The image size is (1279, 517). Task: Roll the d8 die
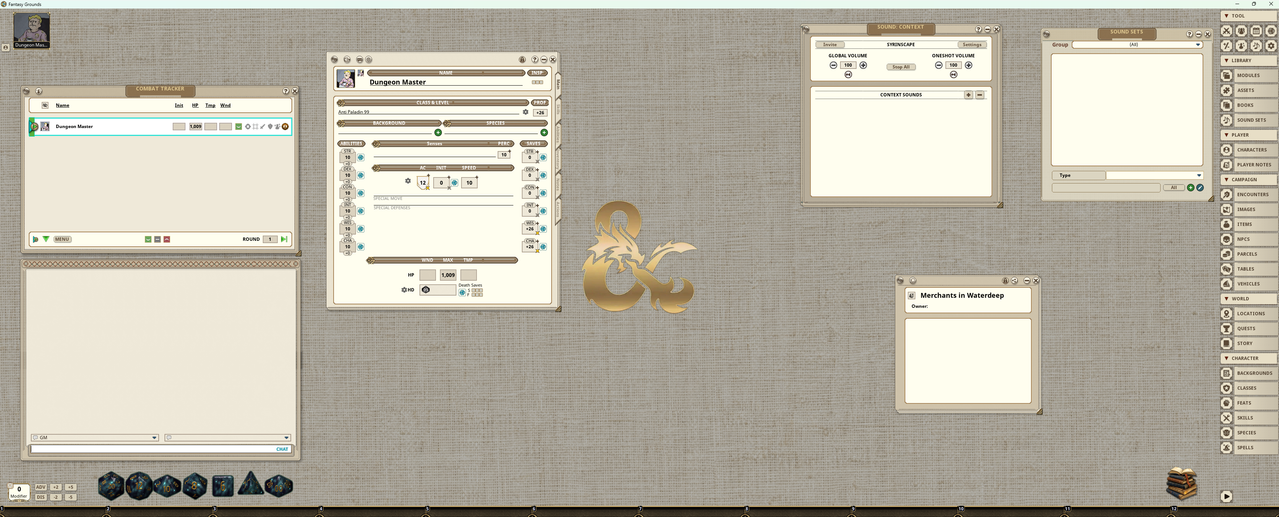tap(195, 486)
